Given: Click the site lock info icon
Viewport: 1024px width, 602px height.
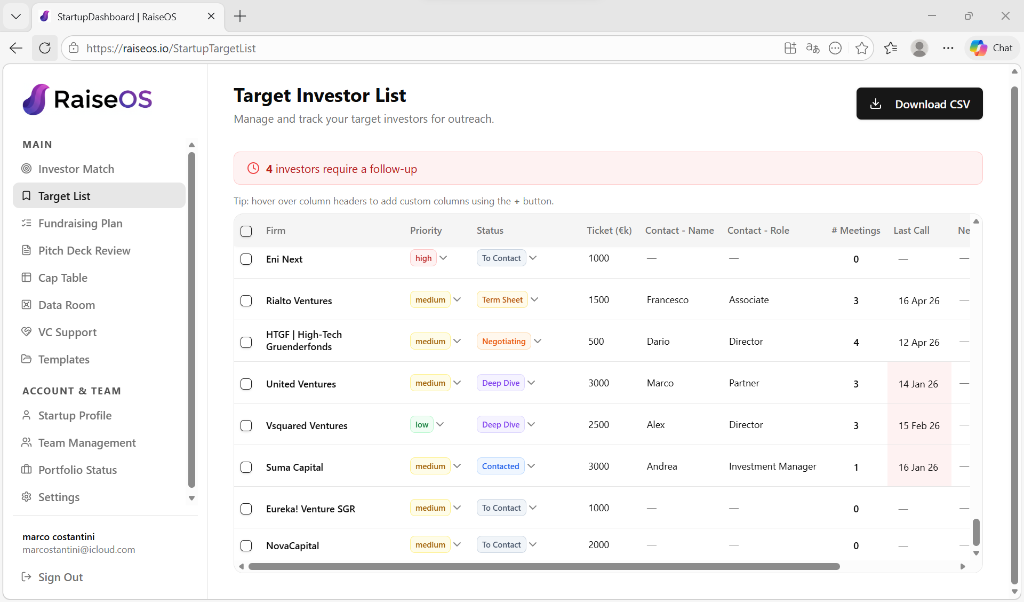Looking at the screenshot, I should 74,48.
